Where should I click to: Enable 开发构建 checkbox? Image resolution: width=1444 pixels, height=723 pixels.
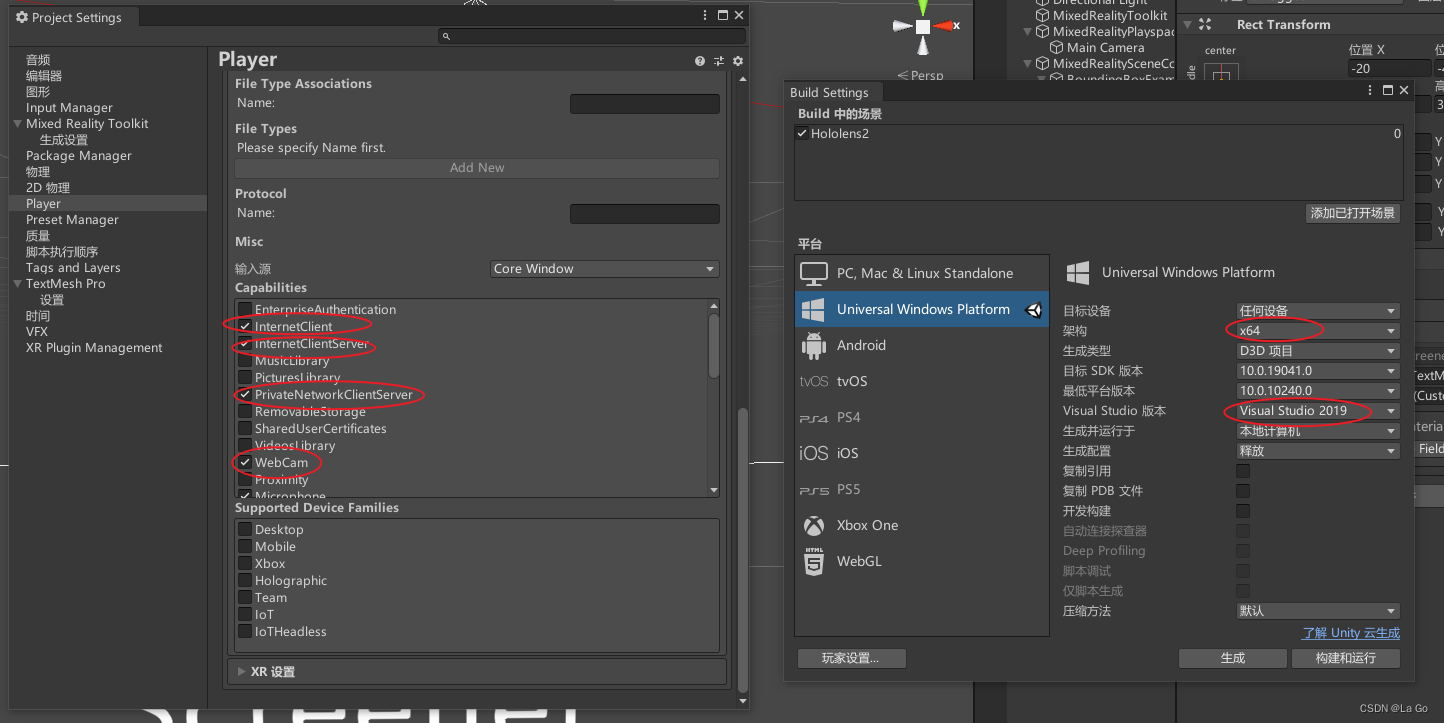1243,511
